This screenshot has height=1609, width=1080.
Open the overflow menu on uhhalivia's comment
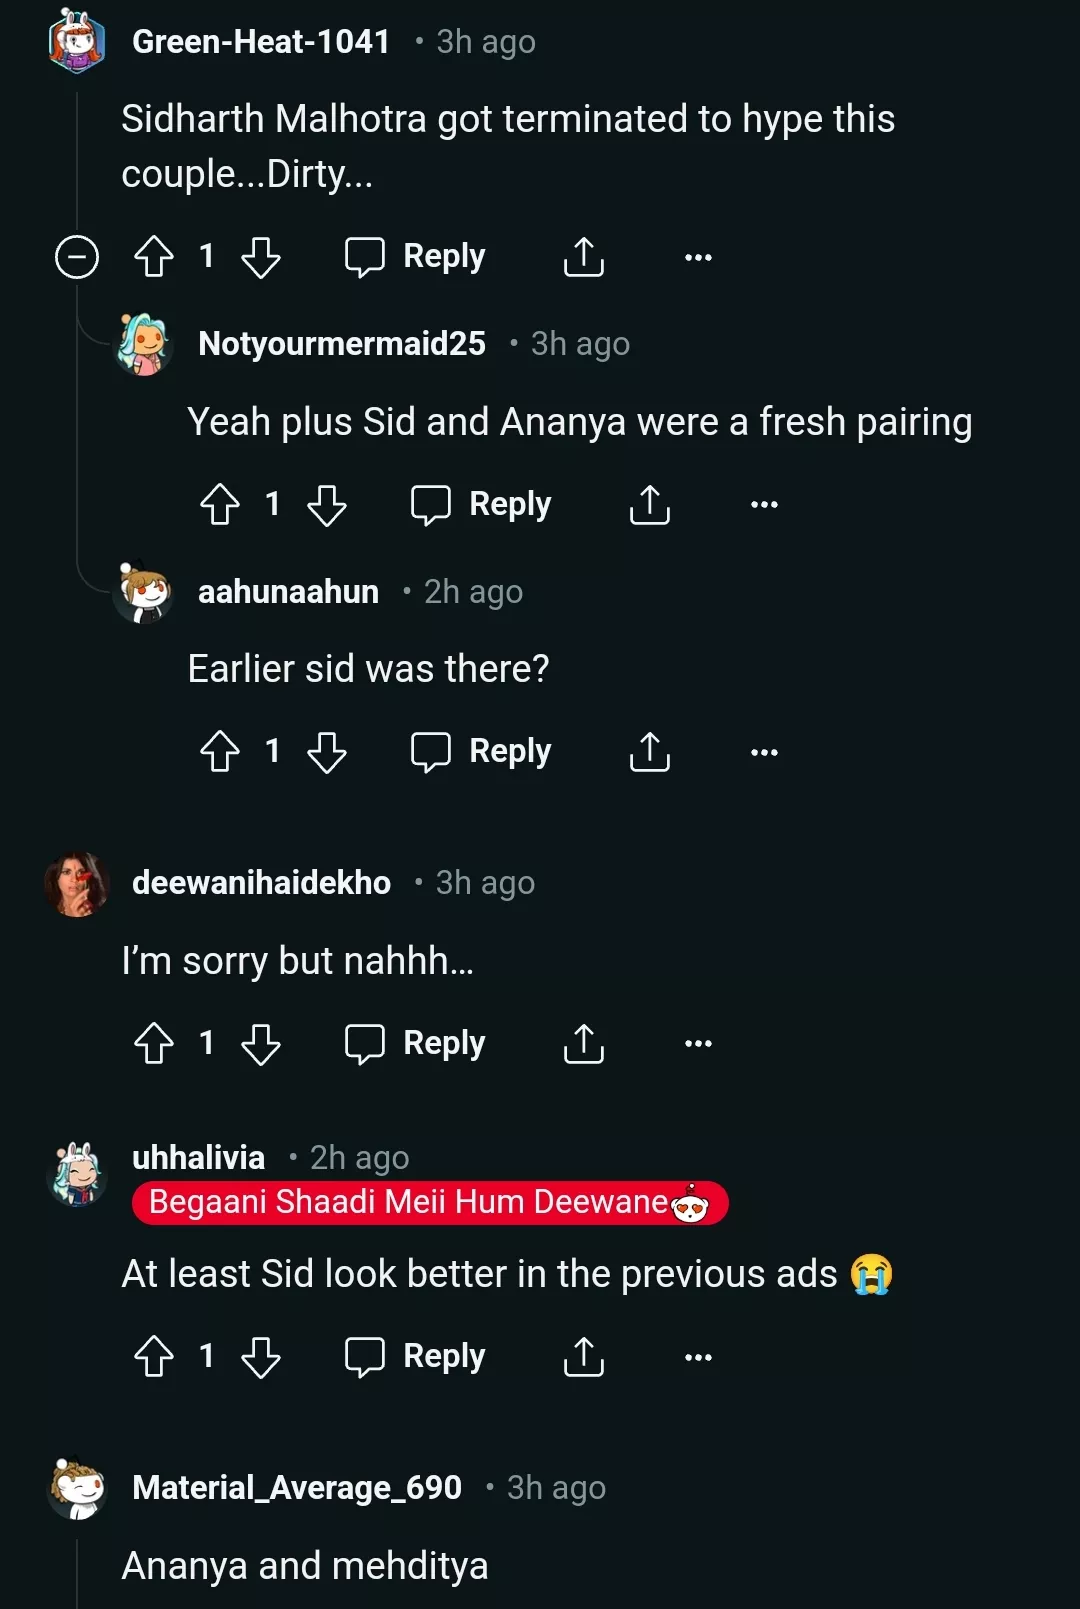[696, 1357]
